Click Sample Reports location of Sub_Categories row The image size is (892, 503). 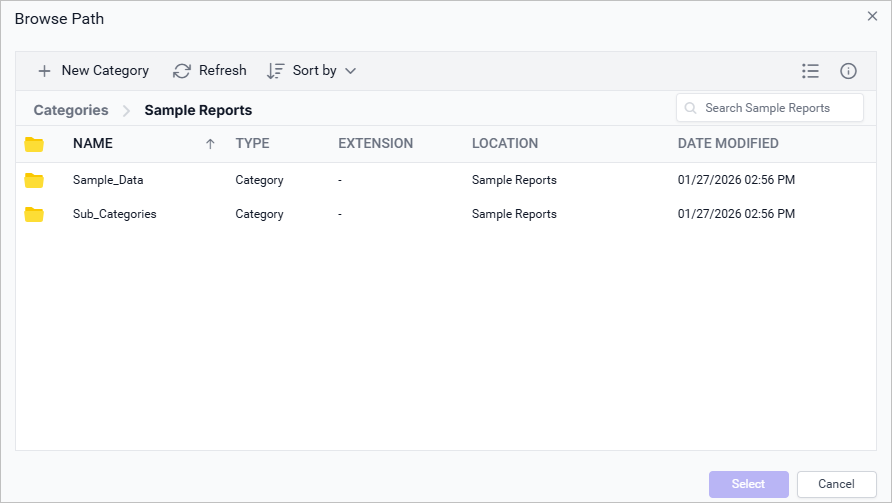click(x=514, y=214)
